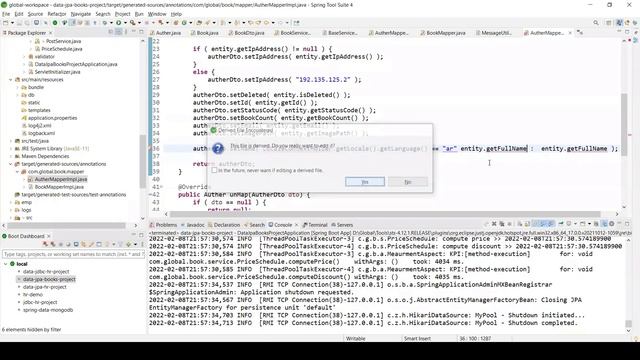Viewport: 640px width, 360px height.
Task: Click the New Java Class green icon
Action: tap(184, 23)
